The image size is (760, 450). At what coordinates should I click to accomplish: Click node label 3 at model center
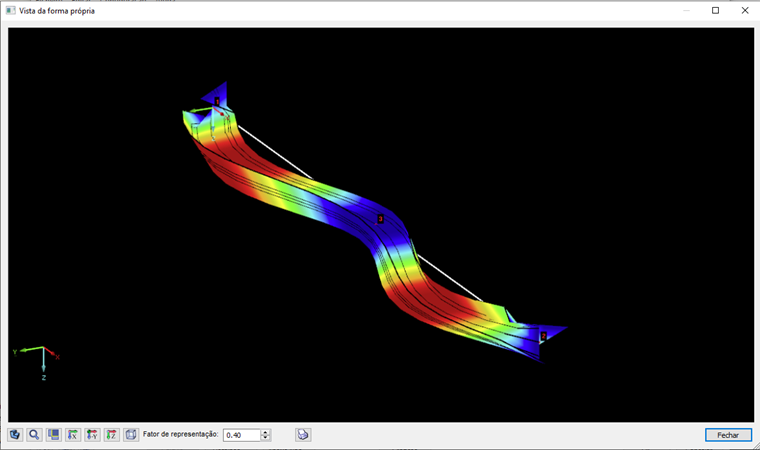point(380,219)
